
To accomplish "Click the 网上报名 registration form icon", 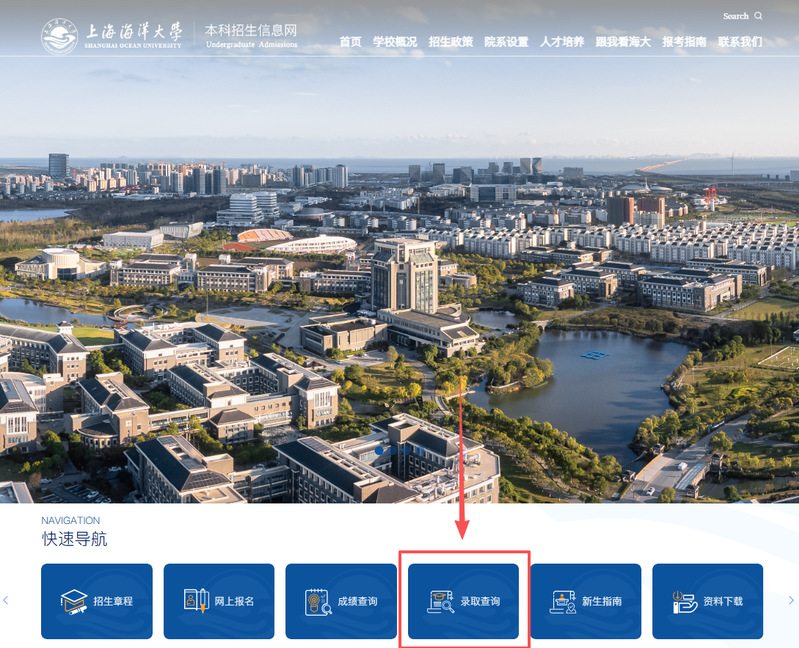I will pos(196,601).
